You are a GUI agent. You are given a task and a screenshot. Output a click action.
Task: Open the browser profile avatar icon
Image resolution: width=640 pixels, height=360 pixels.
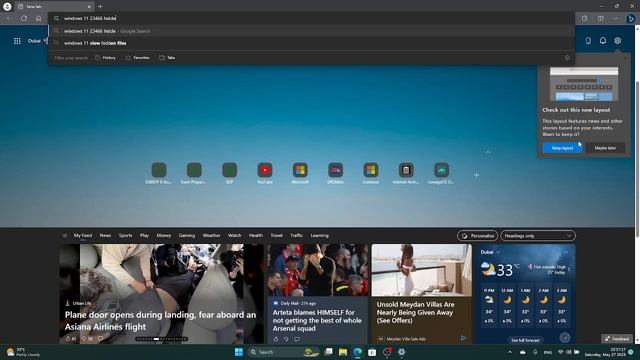pyautogui.click(x=7, y=6)
